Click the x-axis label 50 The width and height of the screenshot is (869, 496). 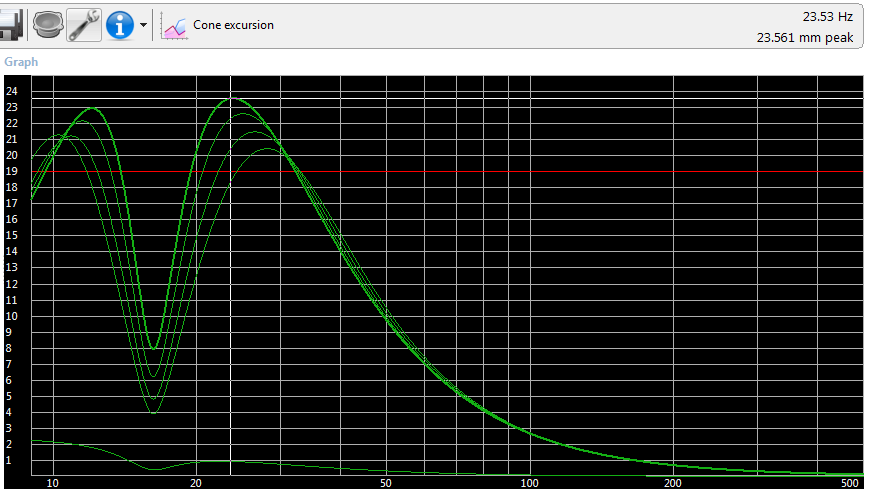pos(386,483)
